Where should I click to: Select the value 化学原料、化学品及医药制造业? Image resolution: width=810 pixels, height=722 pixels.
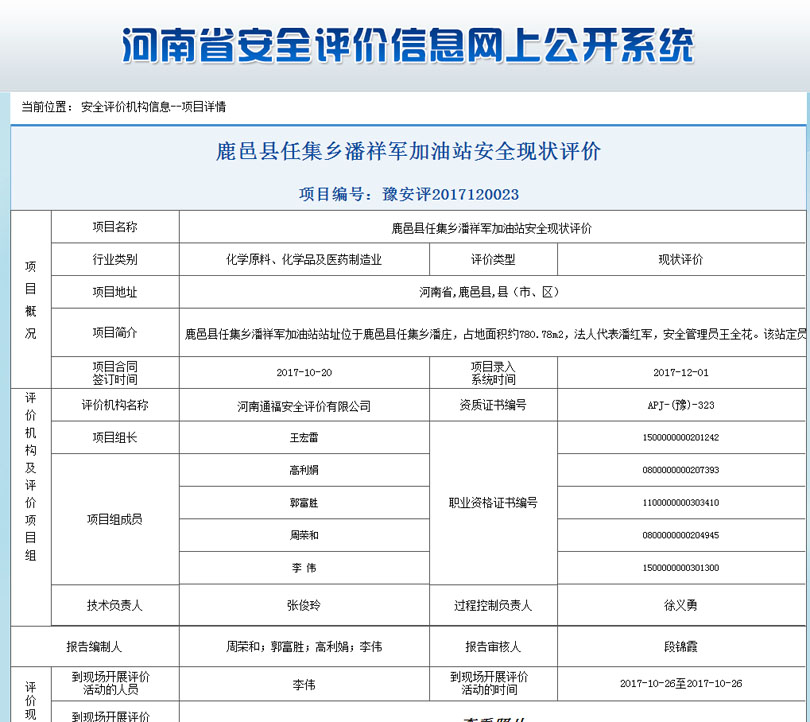click(x=304, y=260)
